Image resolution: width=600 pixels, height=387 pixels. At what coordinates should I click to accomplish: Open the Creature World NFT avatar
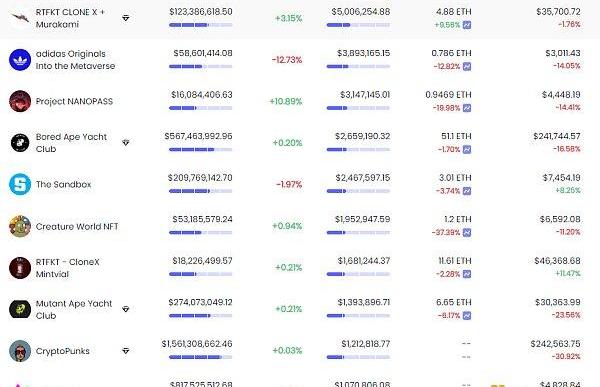[x=20, y=226]
